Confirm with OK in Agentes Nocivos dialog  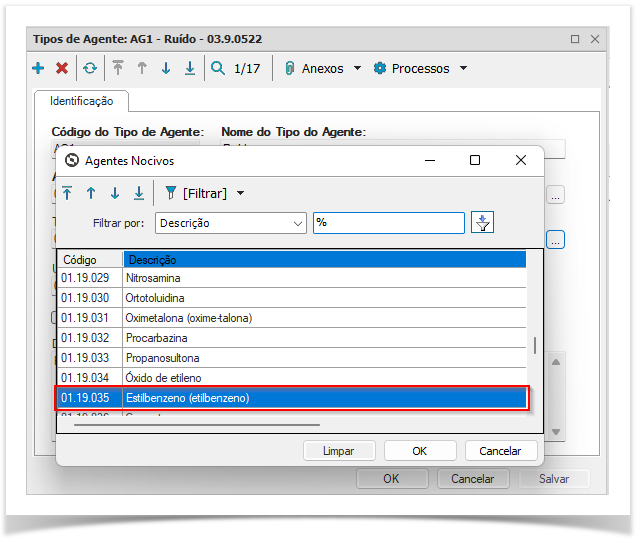[x=420, y=451]
